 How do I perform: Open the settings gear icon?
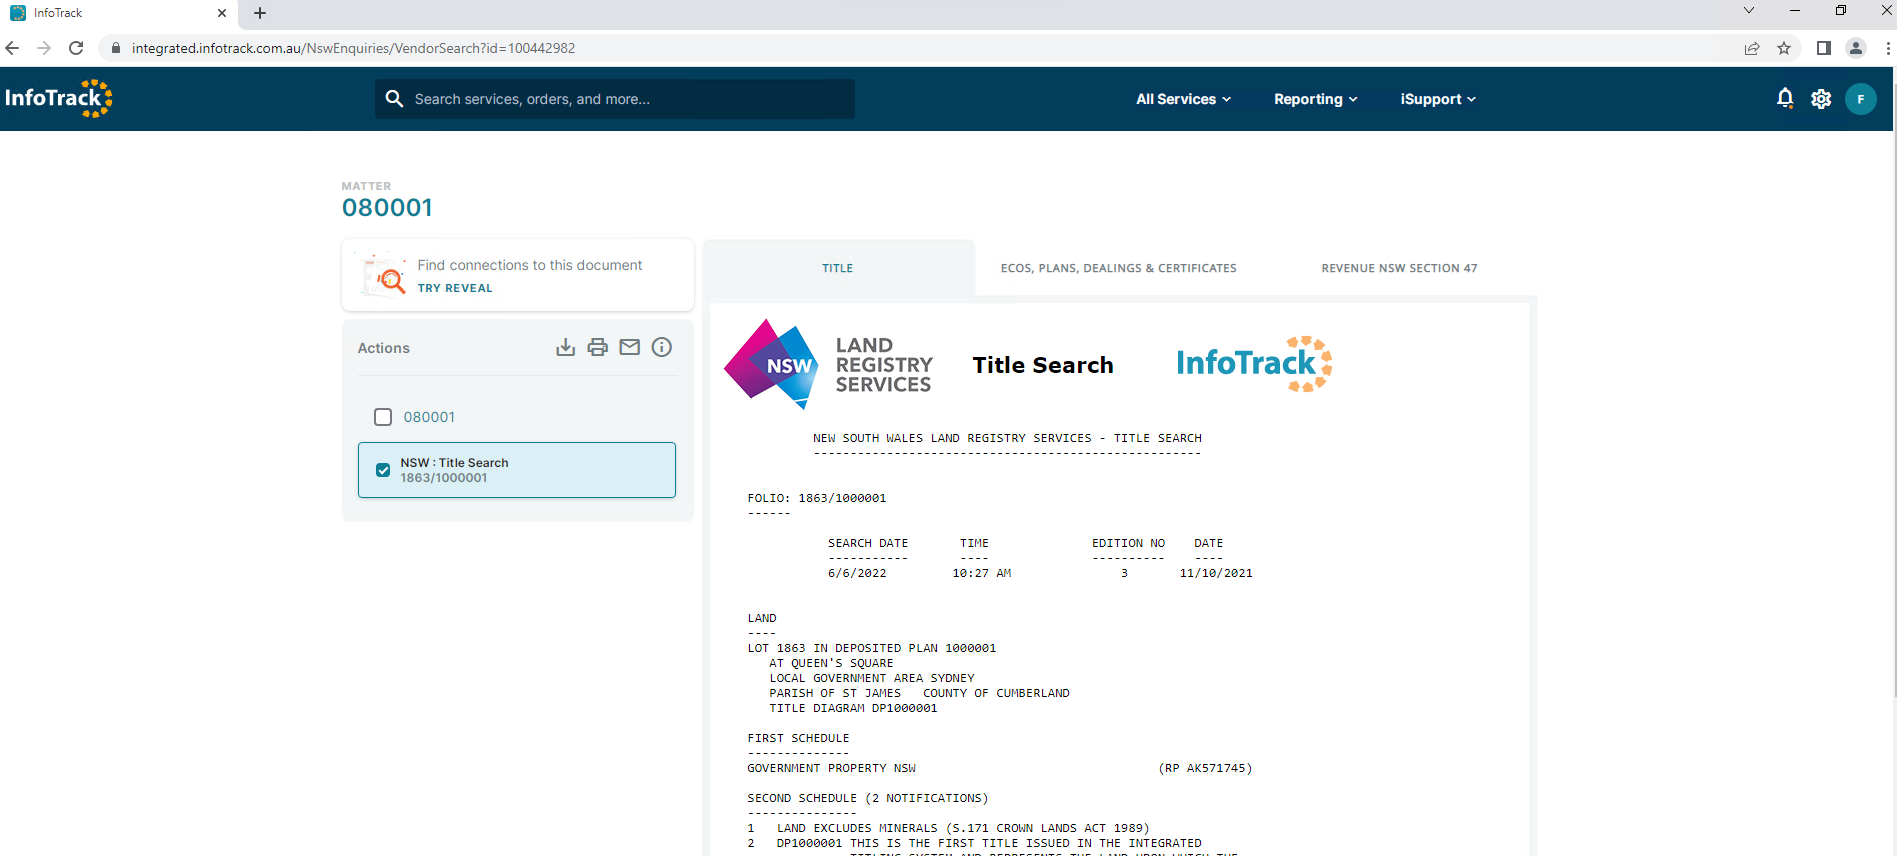1821,99
